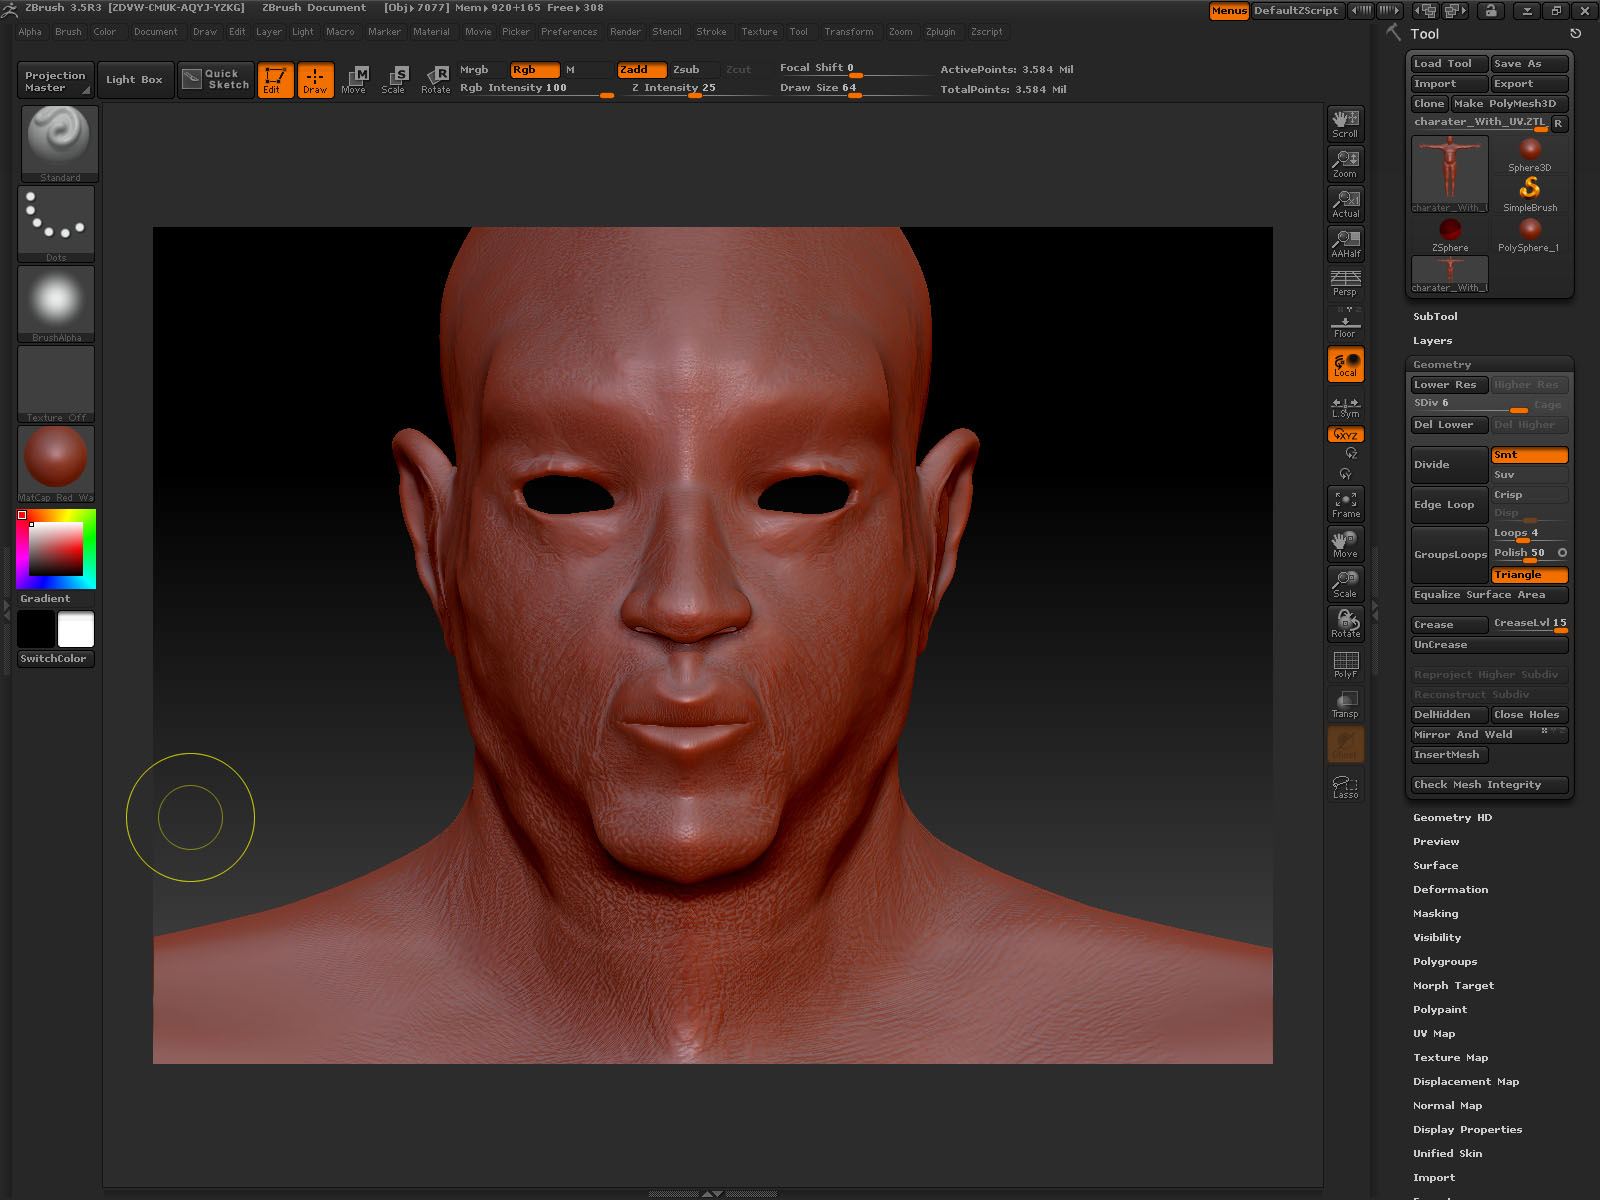Open the Standard brush selector
Image resolution: width=1600 pixels, height=1200 pixels.
59,144
